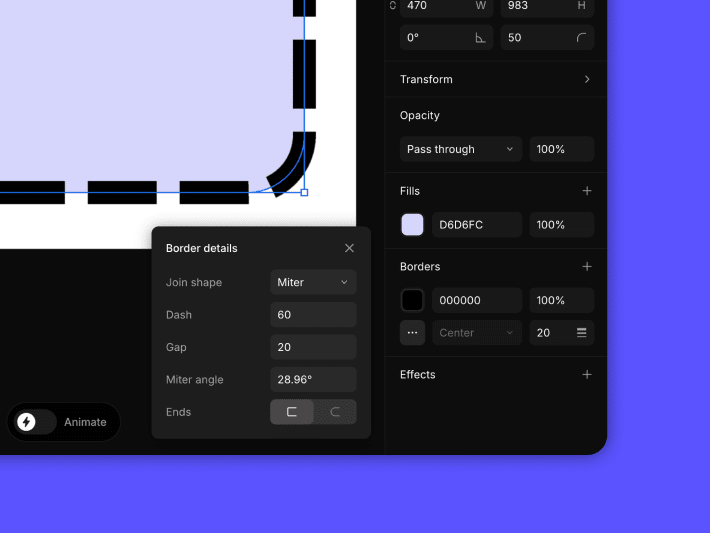Screen dimensions: 710x533
Task: Edit the D6D6FC fill hex field
Action: click(477, 225)
